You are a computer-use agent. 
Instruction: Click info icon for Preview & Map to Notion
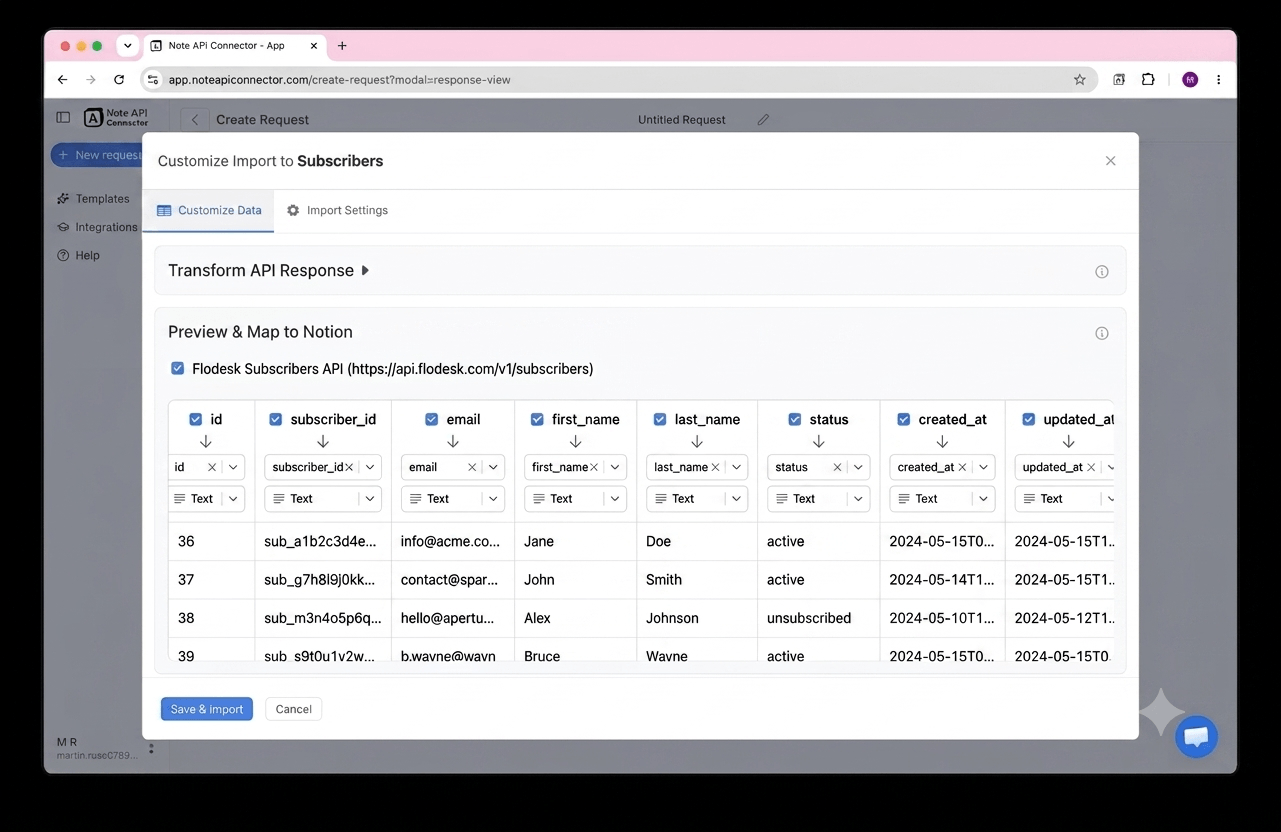[x=1102, y=333]
